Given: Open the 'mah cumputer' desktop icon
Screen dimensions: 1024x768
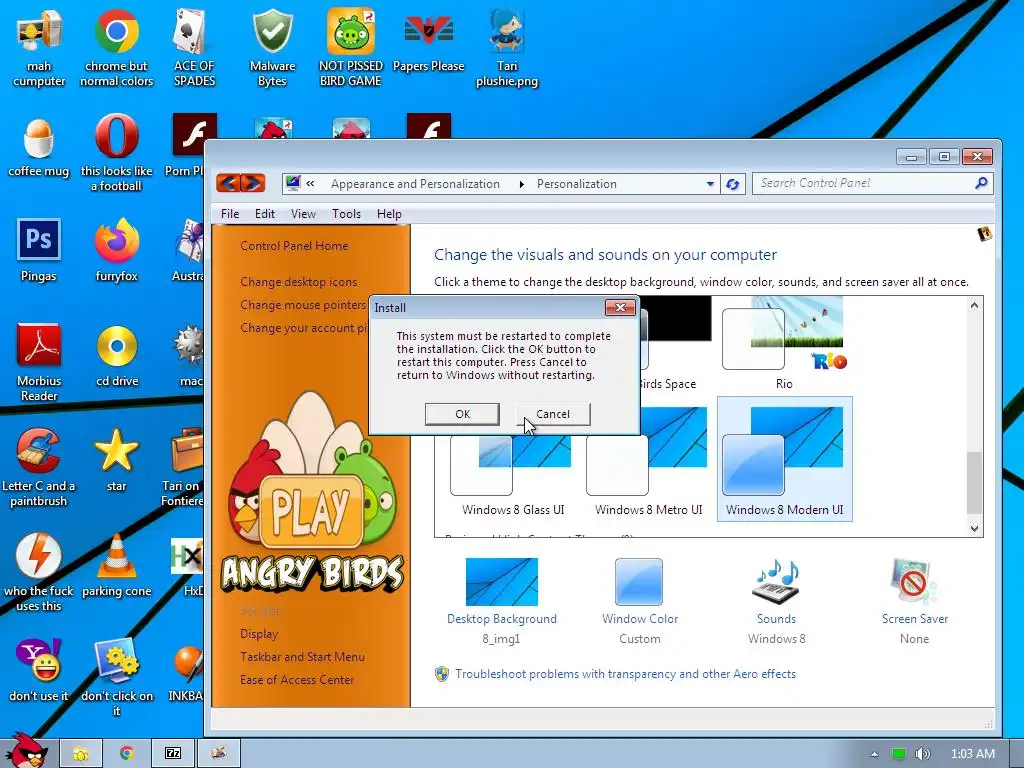Looking at the screenshot, I should [x=39, y=49].
